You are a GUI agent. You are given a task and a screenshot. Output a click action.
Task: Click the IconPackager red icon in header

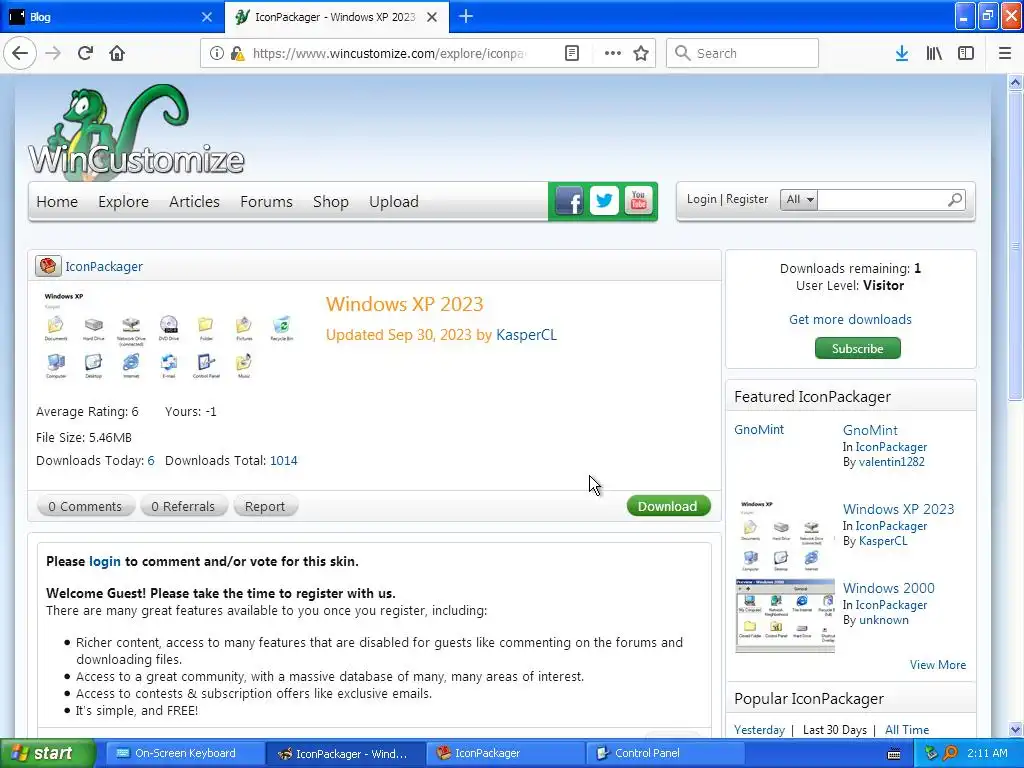click(x=48, y=266)
